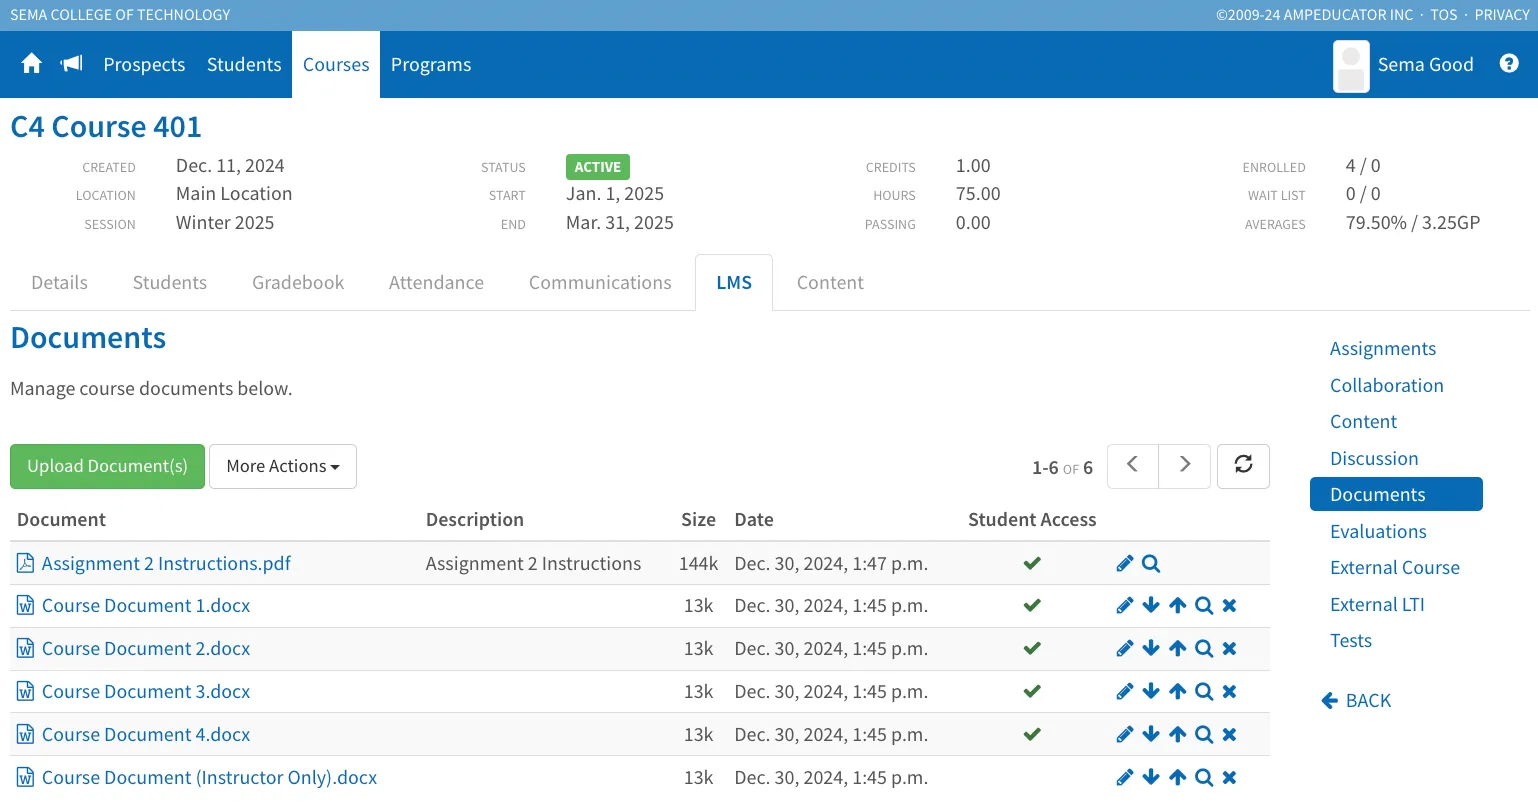This screenshot has height=810, width=1538.
Task: Open the PRIVACY link in header
Action: tap(1502, 15)
